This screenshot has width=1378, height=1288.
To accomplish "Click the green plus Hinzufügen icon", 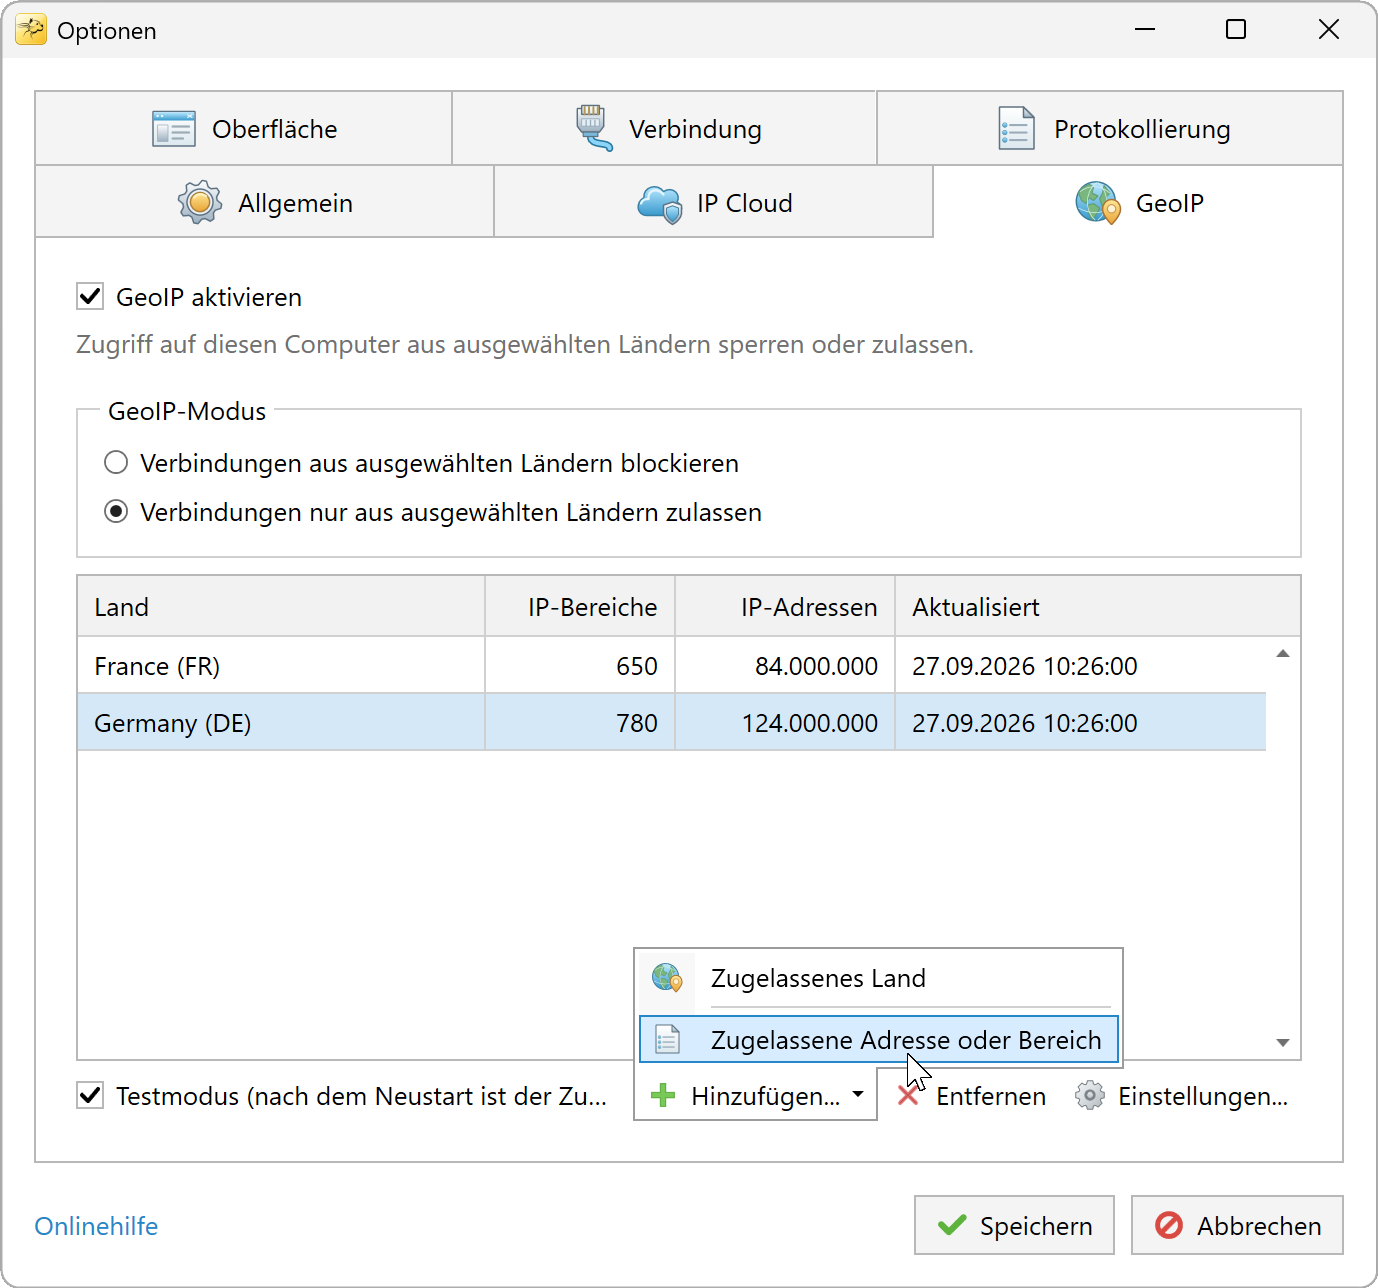I will 663,1096.
